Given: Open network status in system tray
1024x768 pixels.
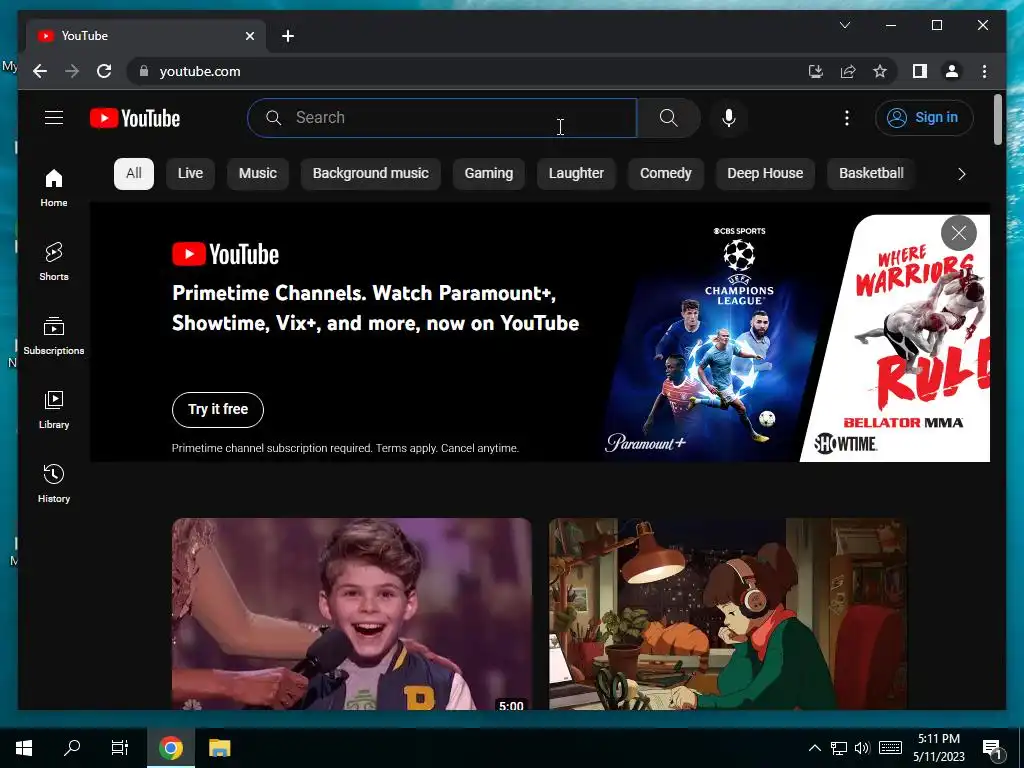Looking at the screenshot, I should coord(839,748).
